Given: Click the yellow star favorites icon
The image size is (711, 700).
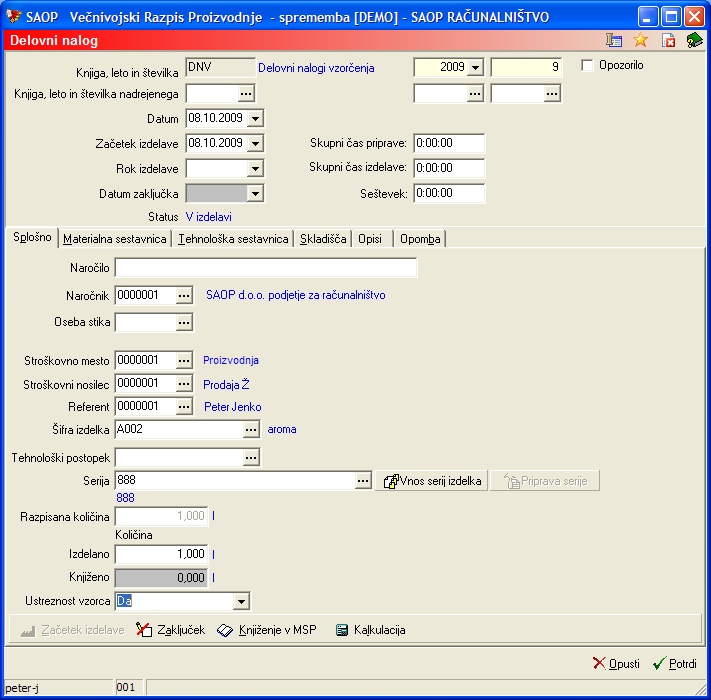Looking at the screenshot, I should (640, 40).
